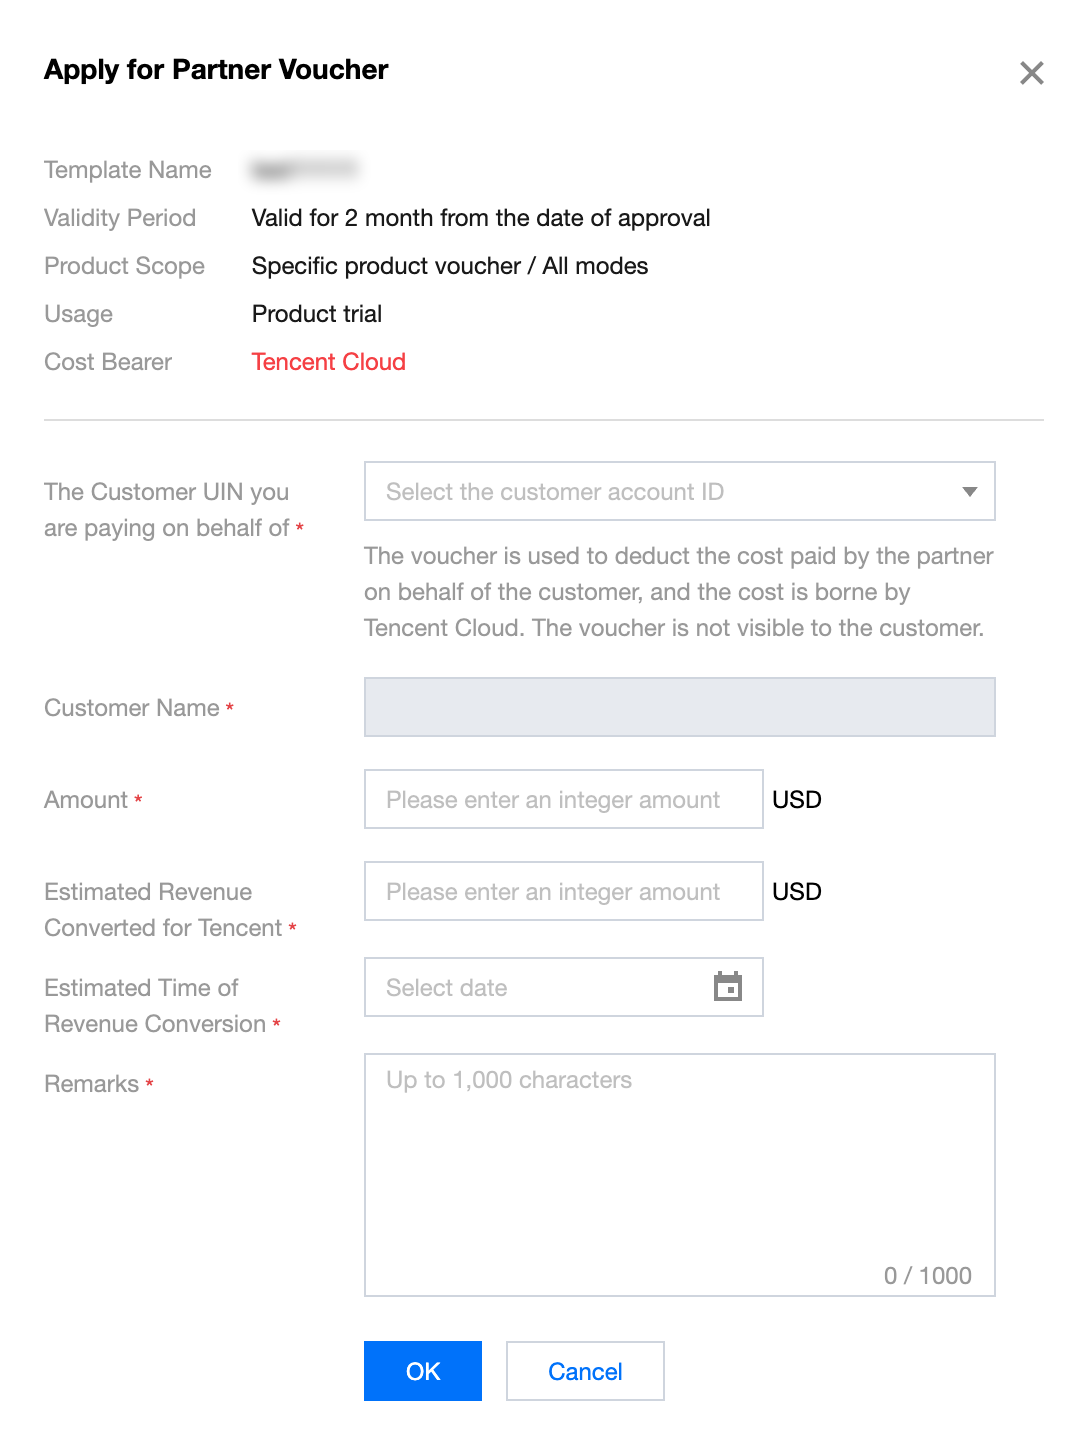The height and width of the screenshot is (1446, 1090).
Task: Close the Apply for Partner Voucher dialog
Action: tap(1031, 73)
